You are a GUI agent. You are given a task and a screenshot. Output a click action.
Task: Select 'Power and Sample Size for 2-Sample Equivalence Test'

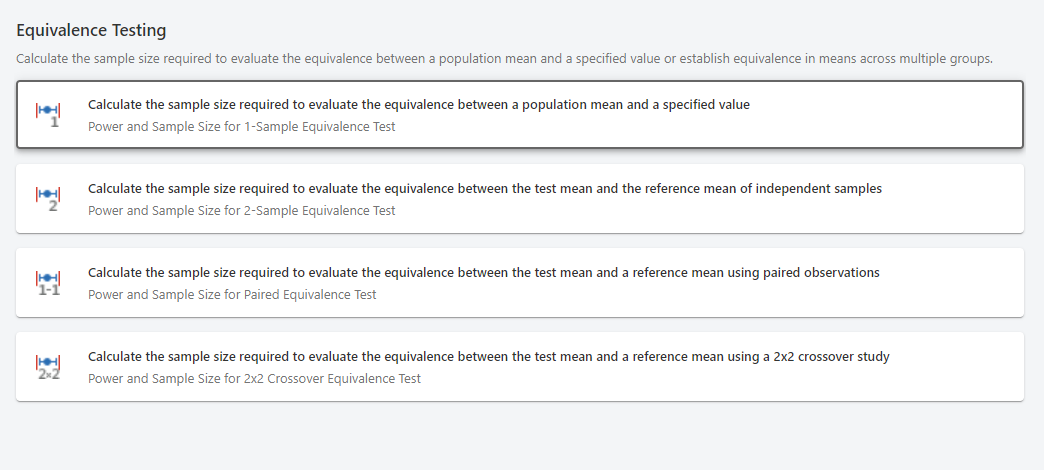241,211
